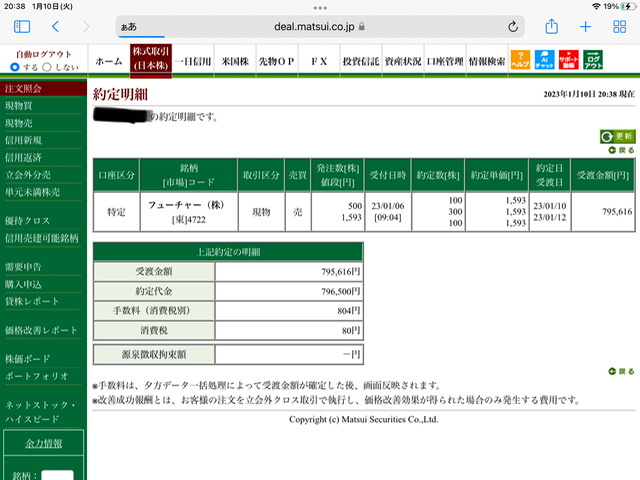Open a new tab with the plus icon
The width and height of the screenshot is (640, 480).
pos(585,27)
